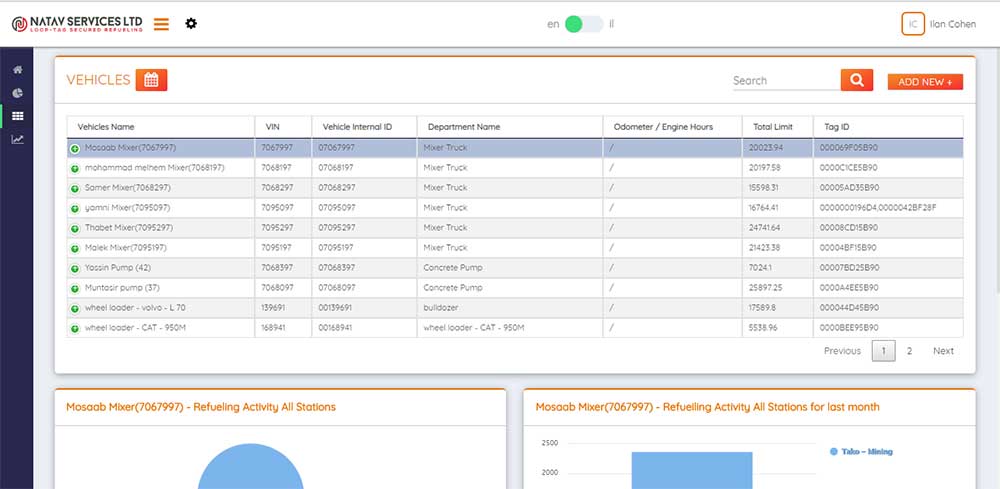Click tag ID cell 0000BEE95B90
1000x489 pixels.
pyautogui.click(x=888, y=328)
